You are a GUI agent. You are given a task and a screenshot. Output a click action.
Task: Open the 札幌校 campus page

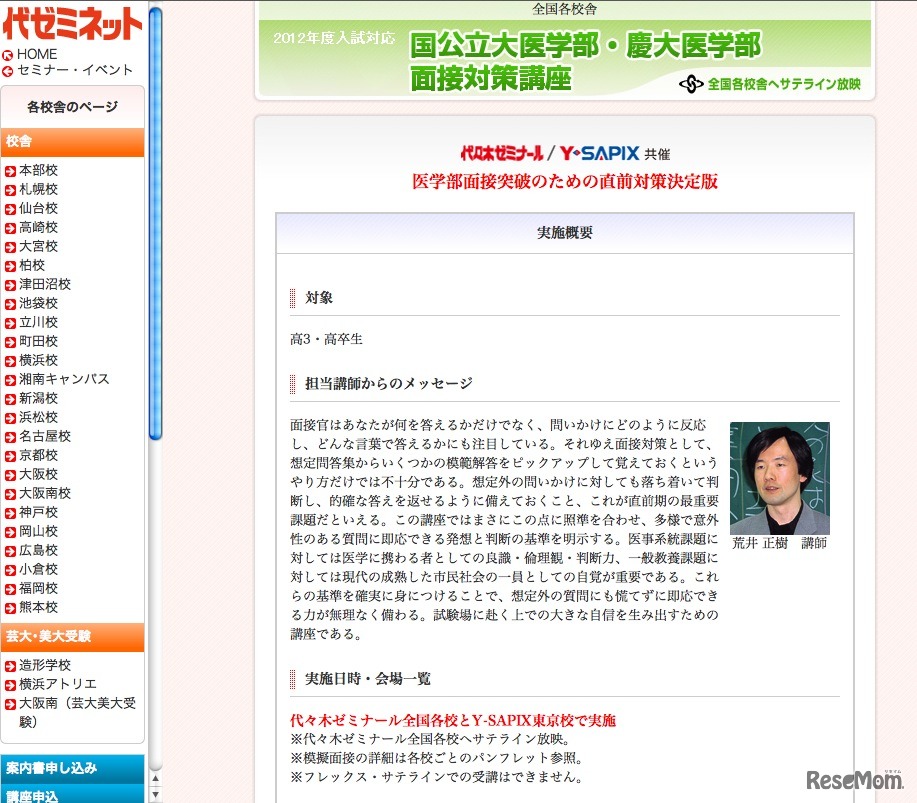(39, 189)
